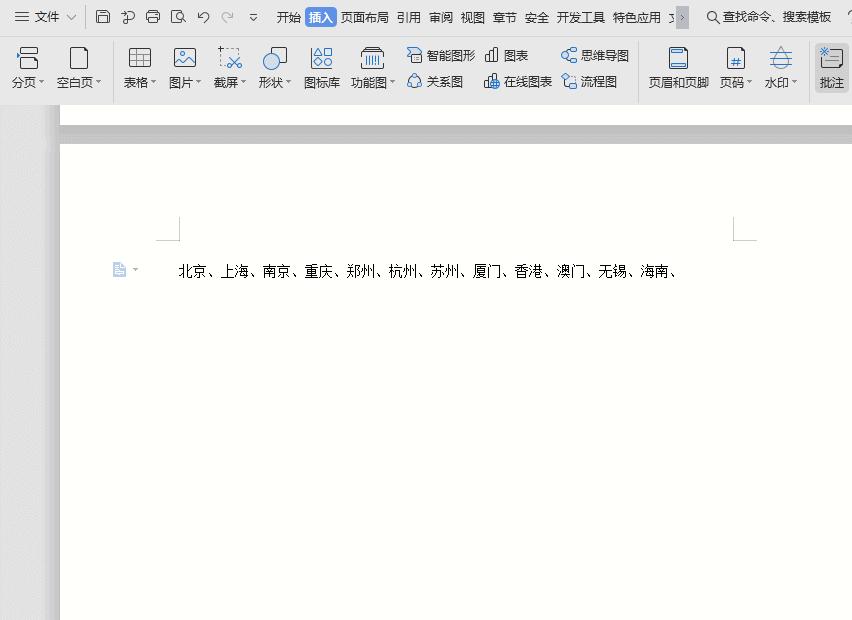
Task: Open the quick access toolbar customize chevron
Action: pos(253,17)
